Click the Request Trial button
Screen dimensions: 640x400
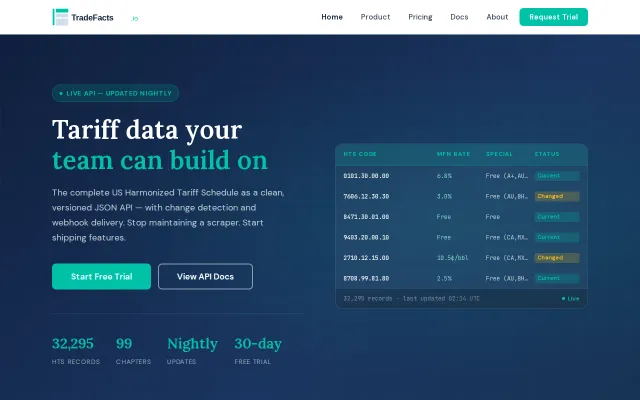coord(553,17)
